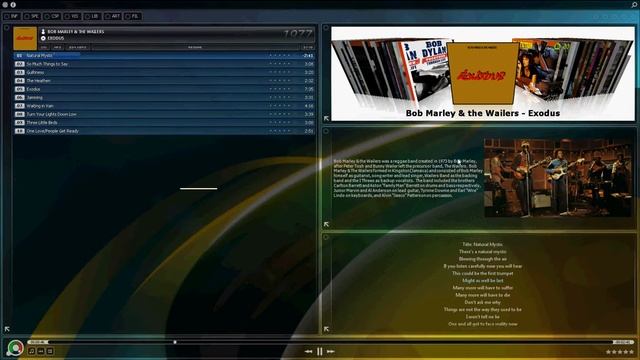Click the Exodus album thumbnail in playlist header

(x=25, y=38)
